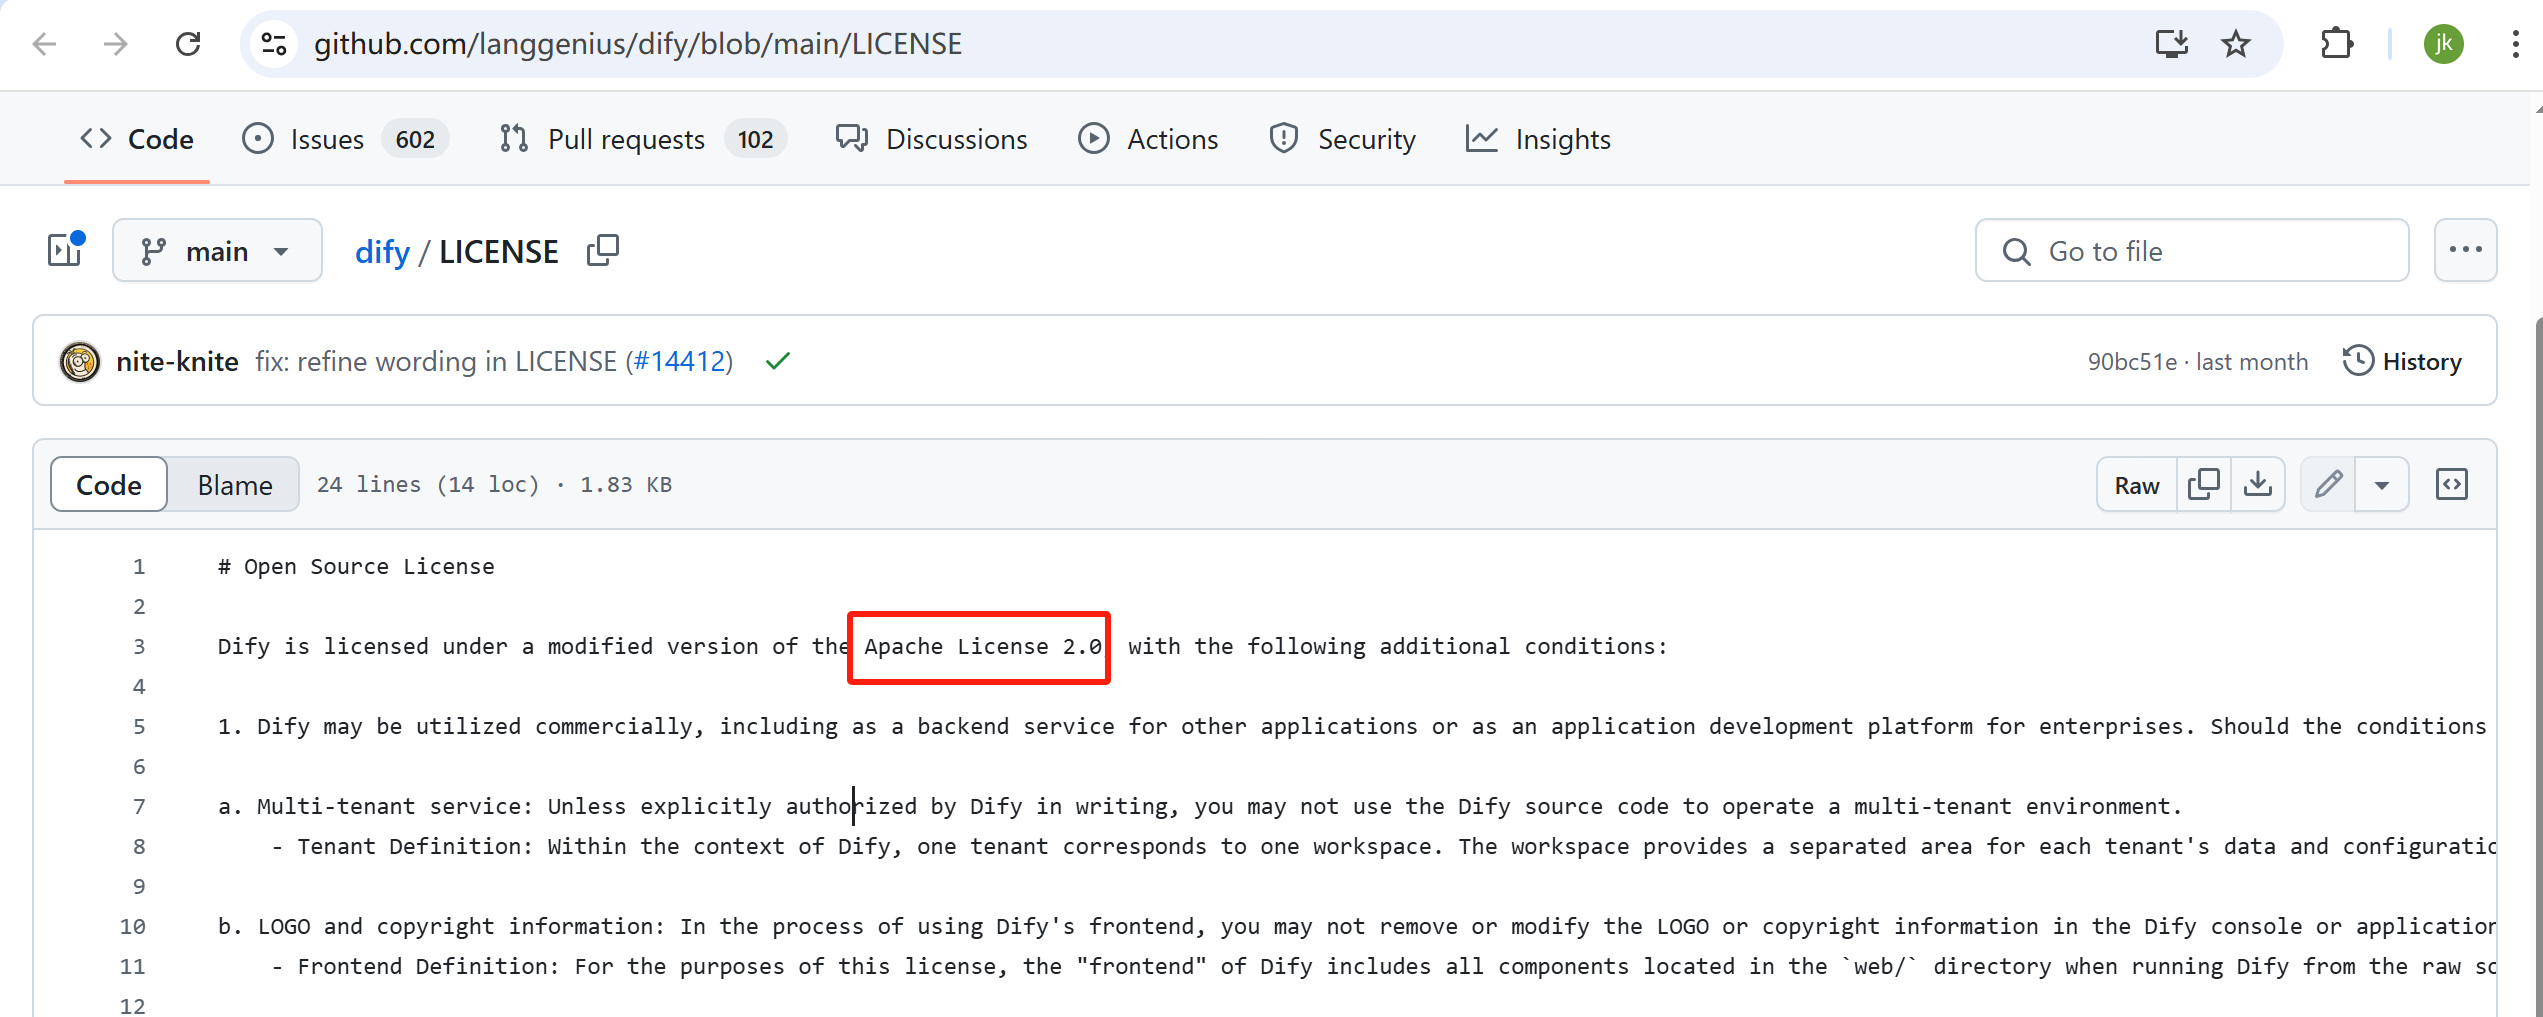Click 'Apache License 2.0' text on line 3
The width and height of the screenshot is (2543, 1017).
[x=983, y=646]
